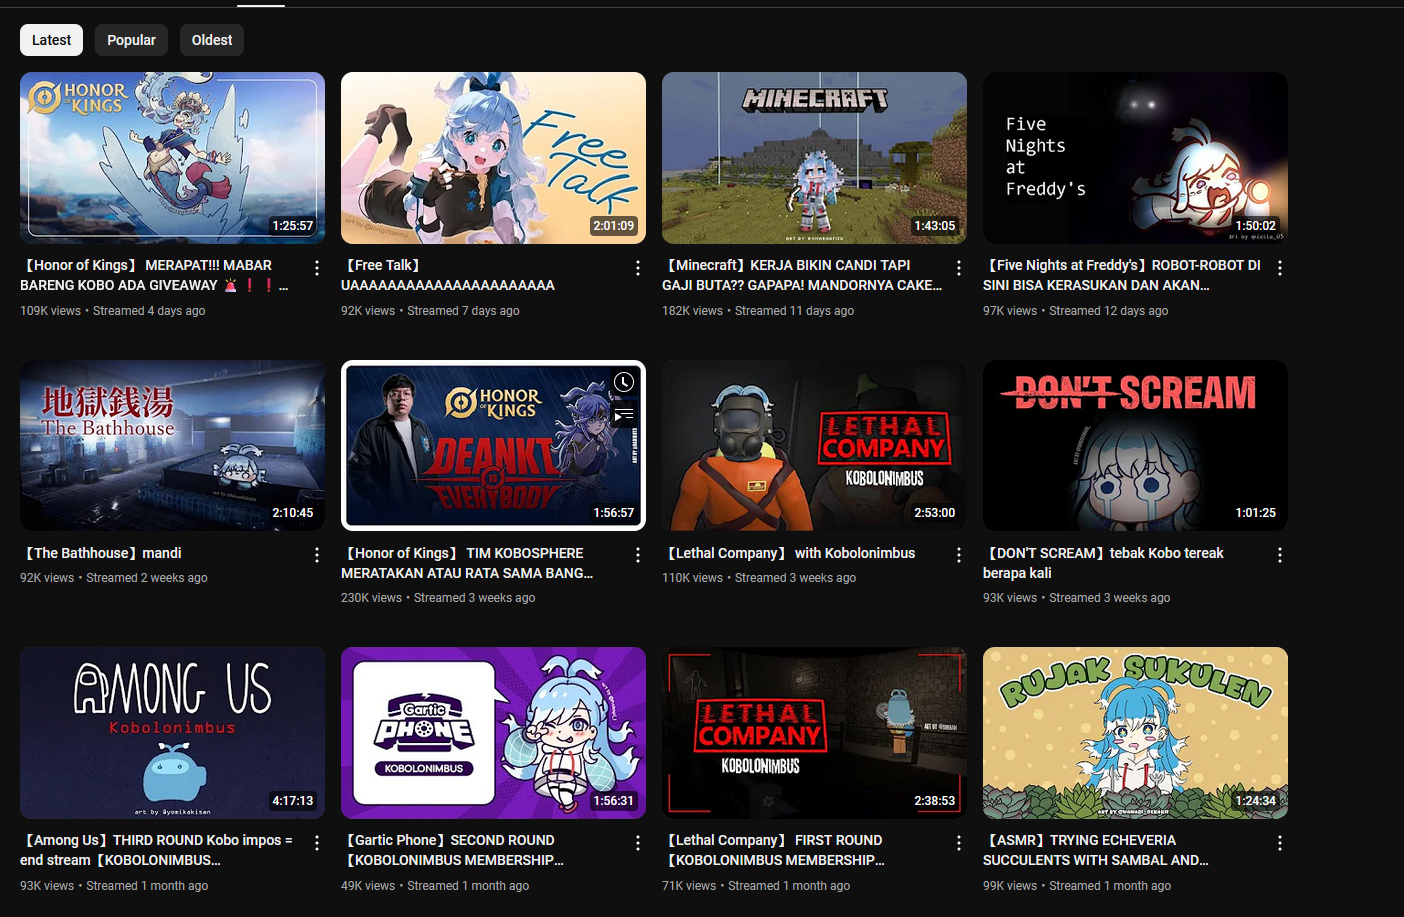Screen dimensions: 1404x917
Task: Open more actions for Minecraft KERJA BIKIN CANDI video
Action: 959,268
